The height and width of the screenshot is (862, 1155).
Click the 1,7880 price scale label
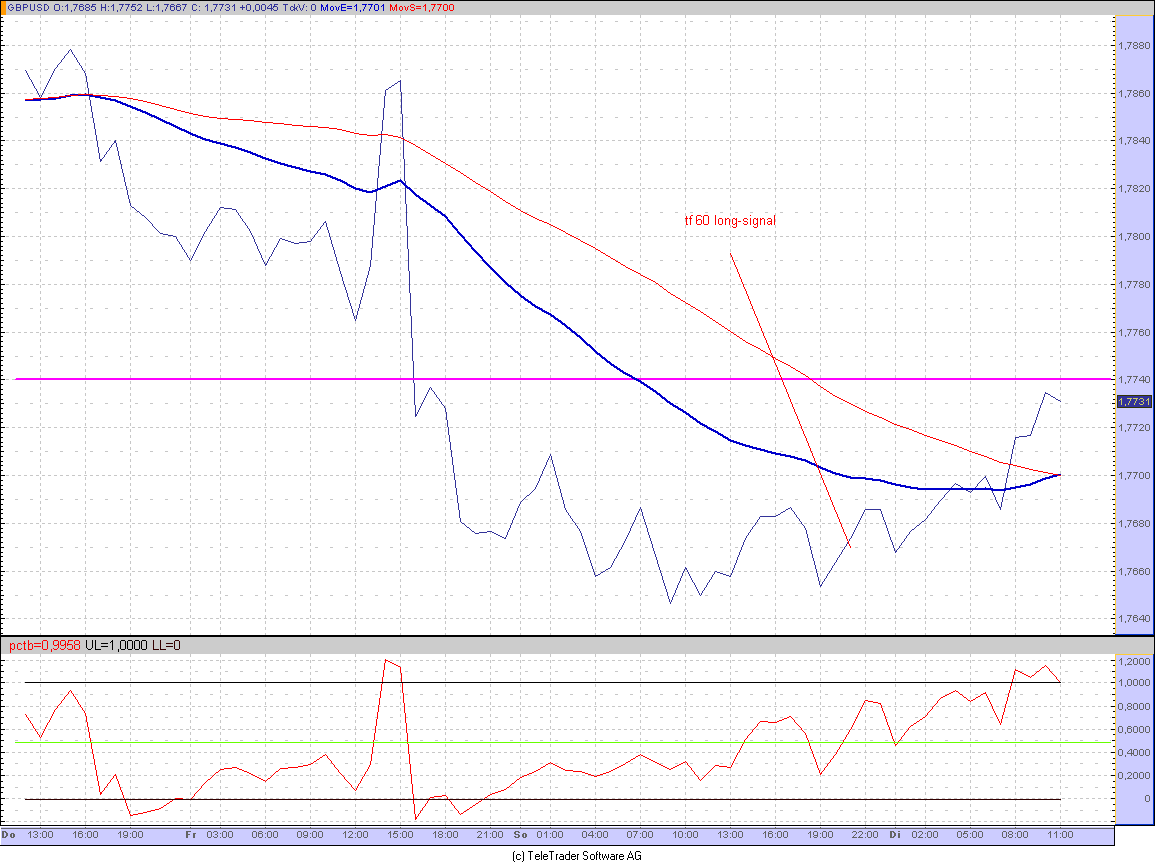[x=1134, y=46]
